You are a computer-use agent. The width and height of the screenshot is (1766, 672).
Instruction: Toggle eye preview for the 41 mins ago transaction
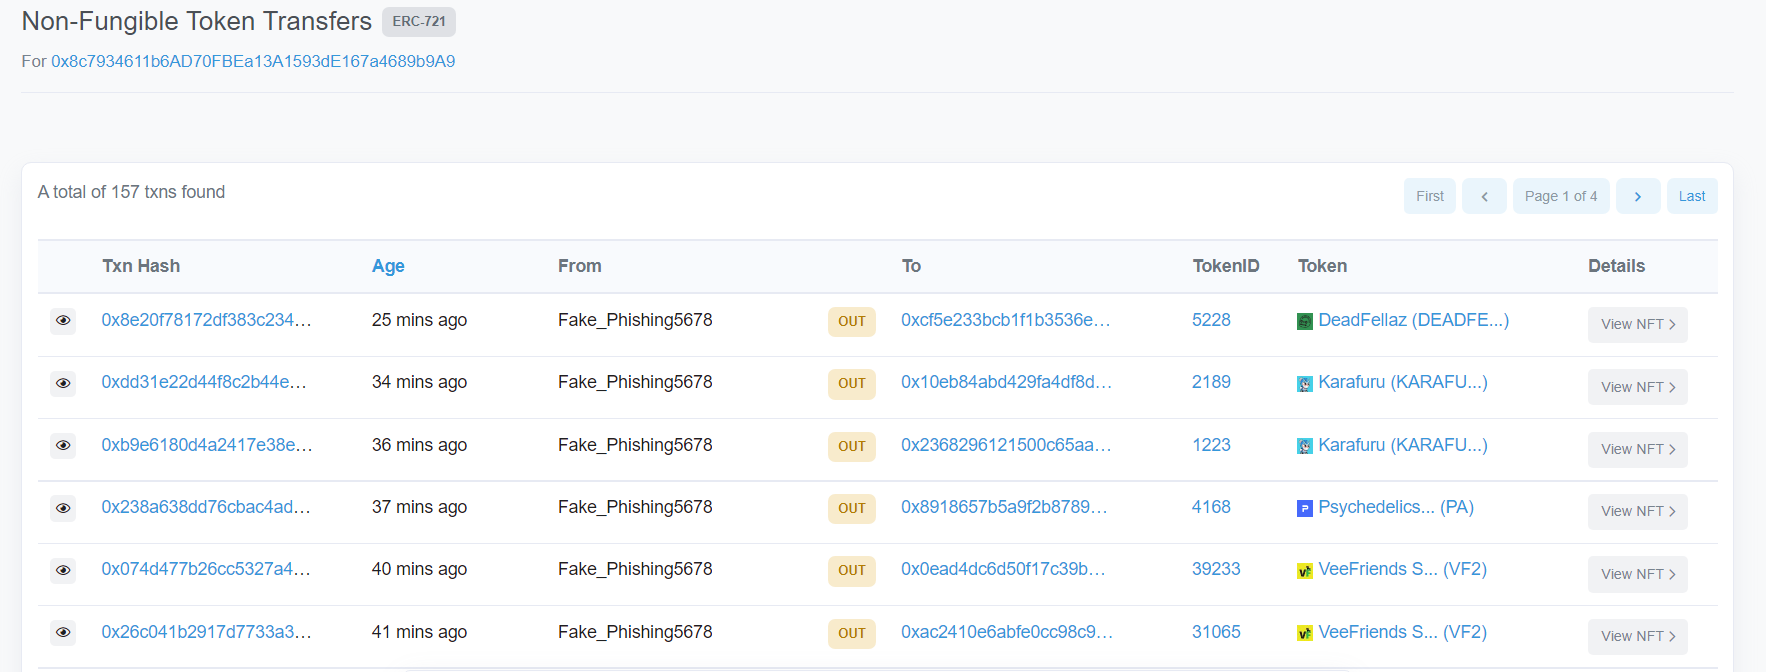63,632
